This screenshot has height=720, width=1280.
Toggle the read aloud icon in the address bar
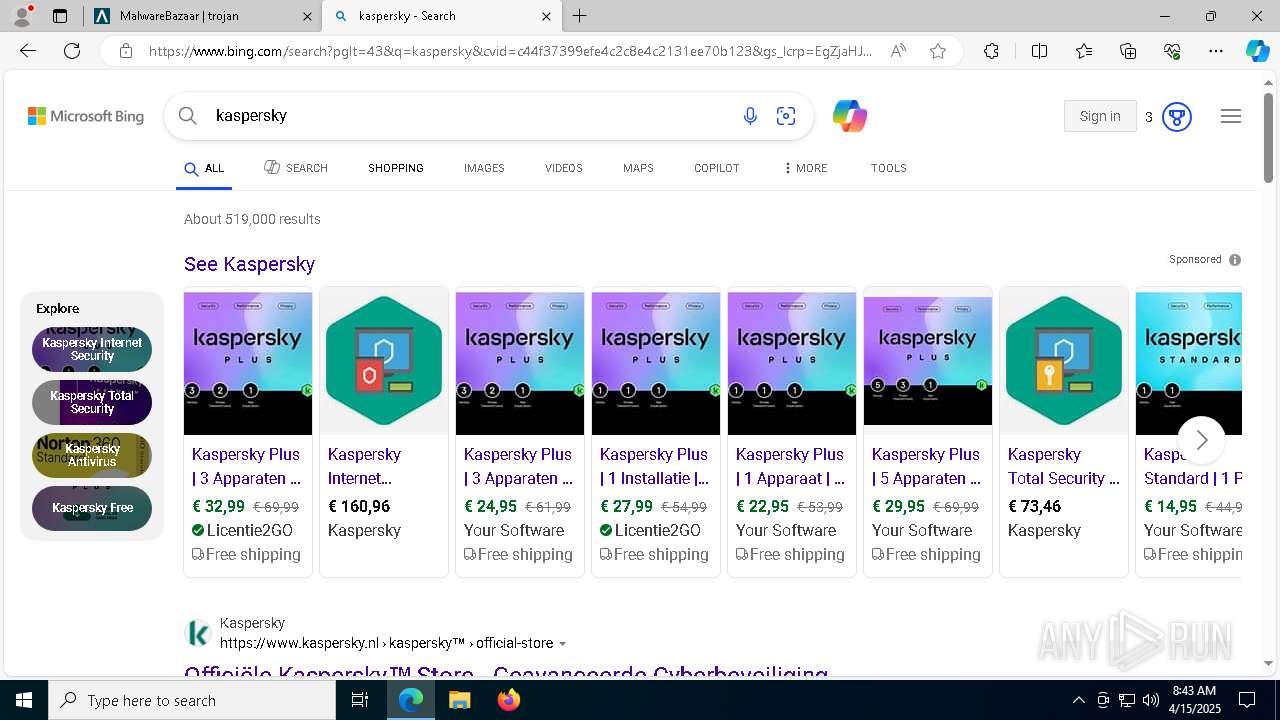click(898, 51)
